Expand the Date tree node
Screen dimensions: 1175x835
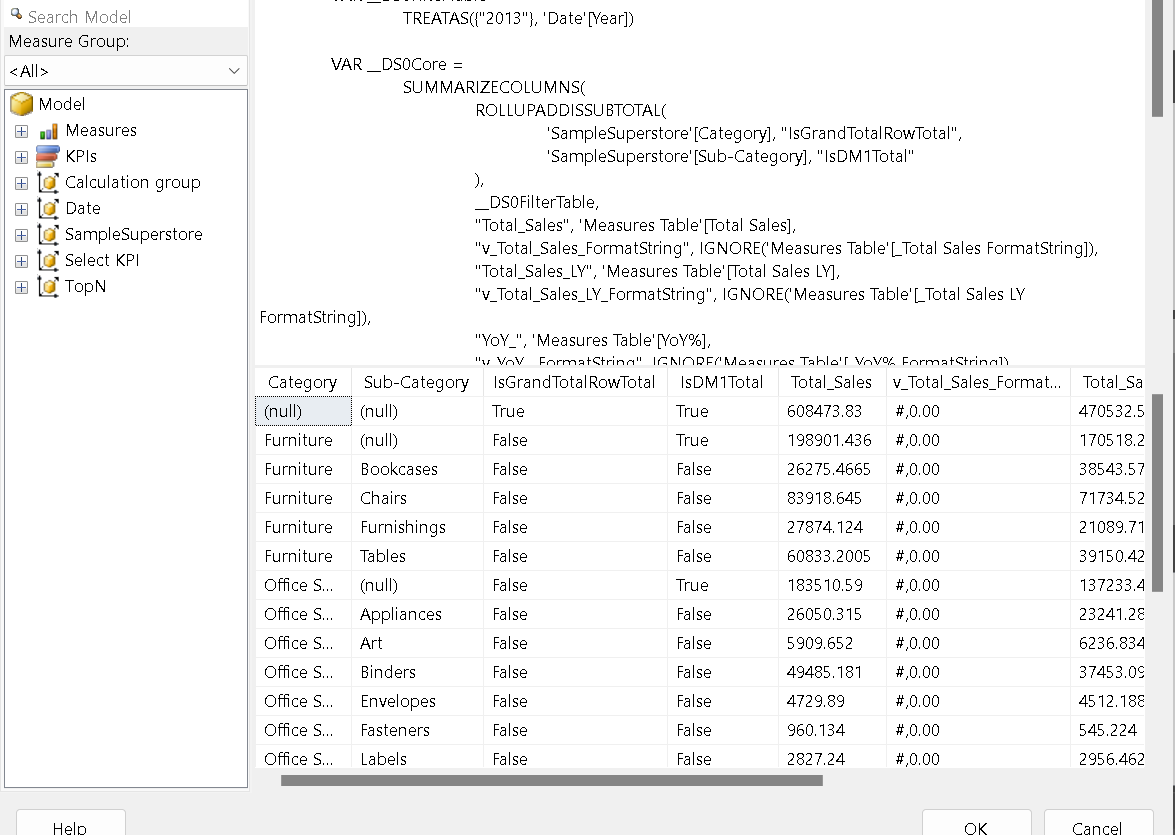tap(21, 209)
